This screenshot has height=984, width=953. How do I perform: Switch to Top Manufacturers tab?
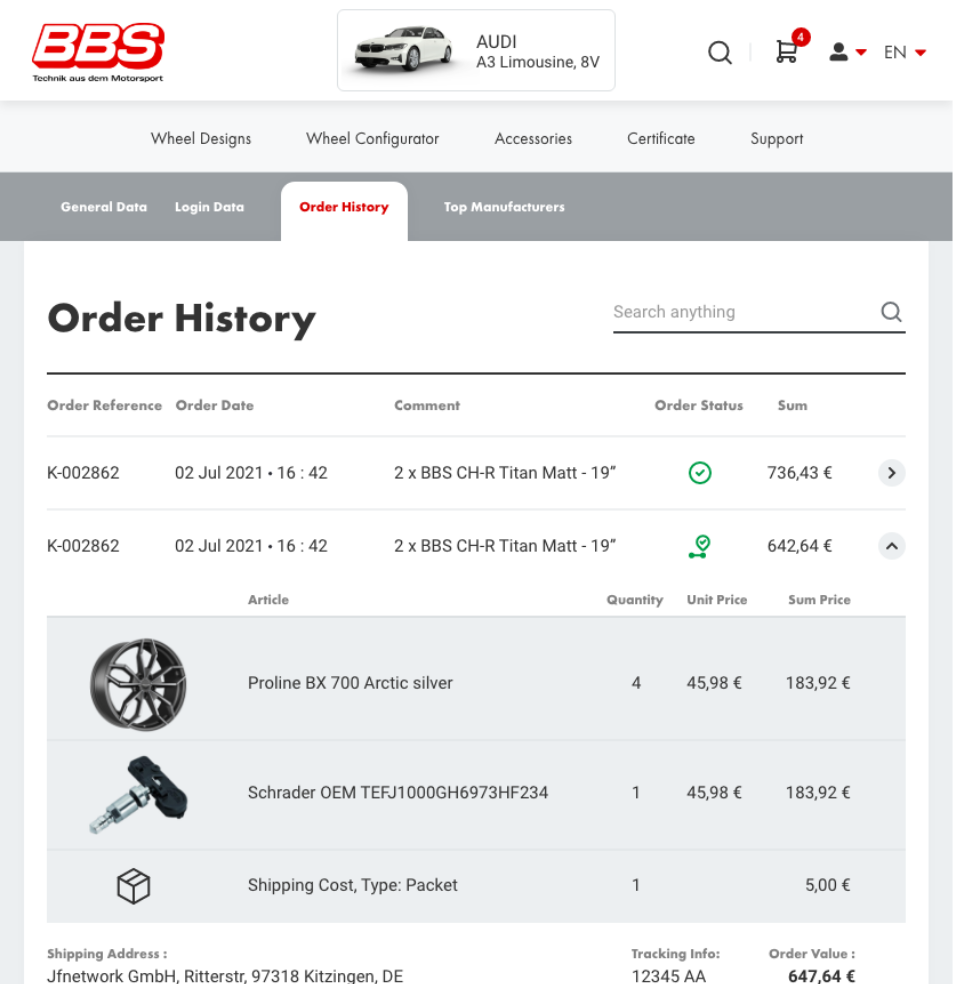(x=504, y=207)
